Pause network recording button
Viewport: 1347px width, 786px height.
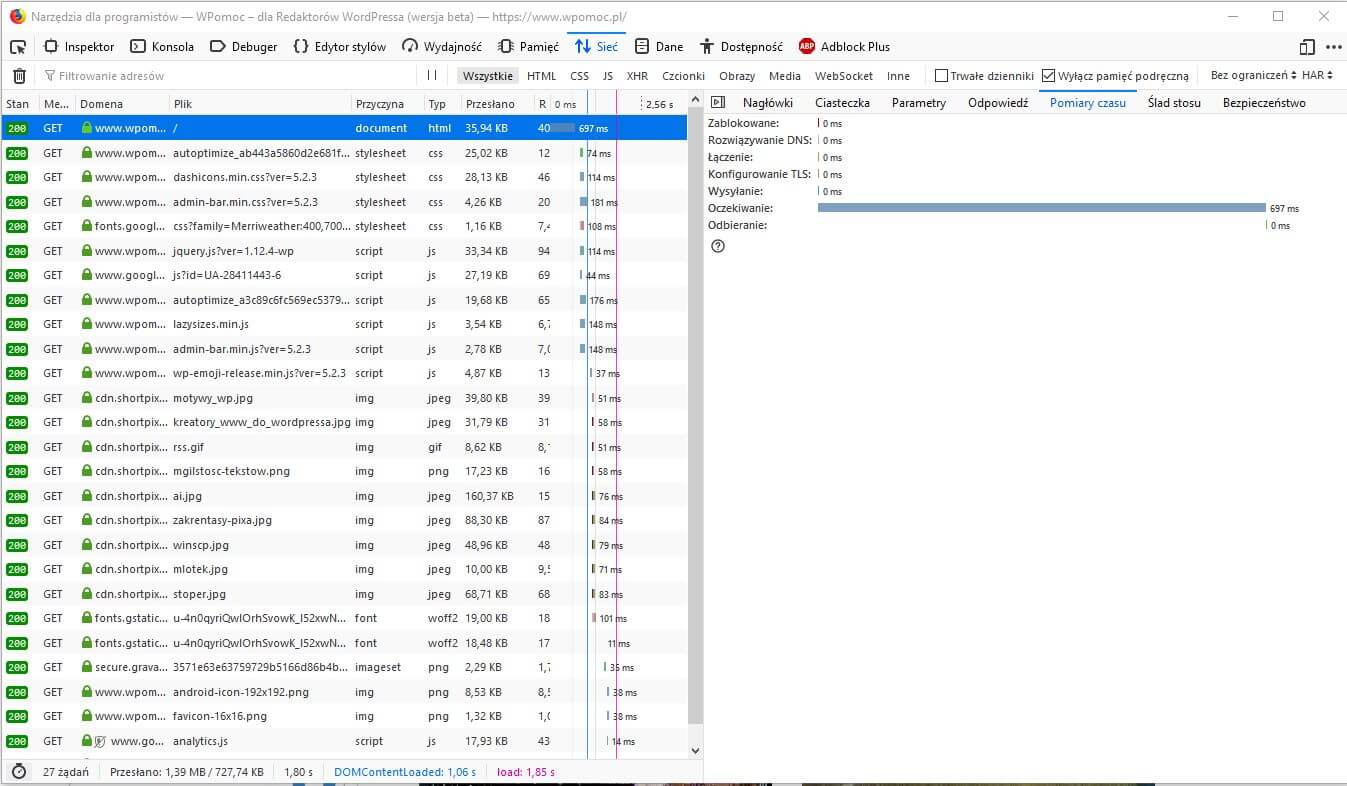[x=432, y=75]
